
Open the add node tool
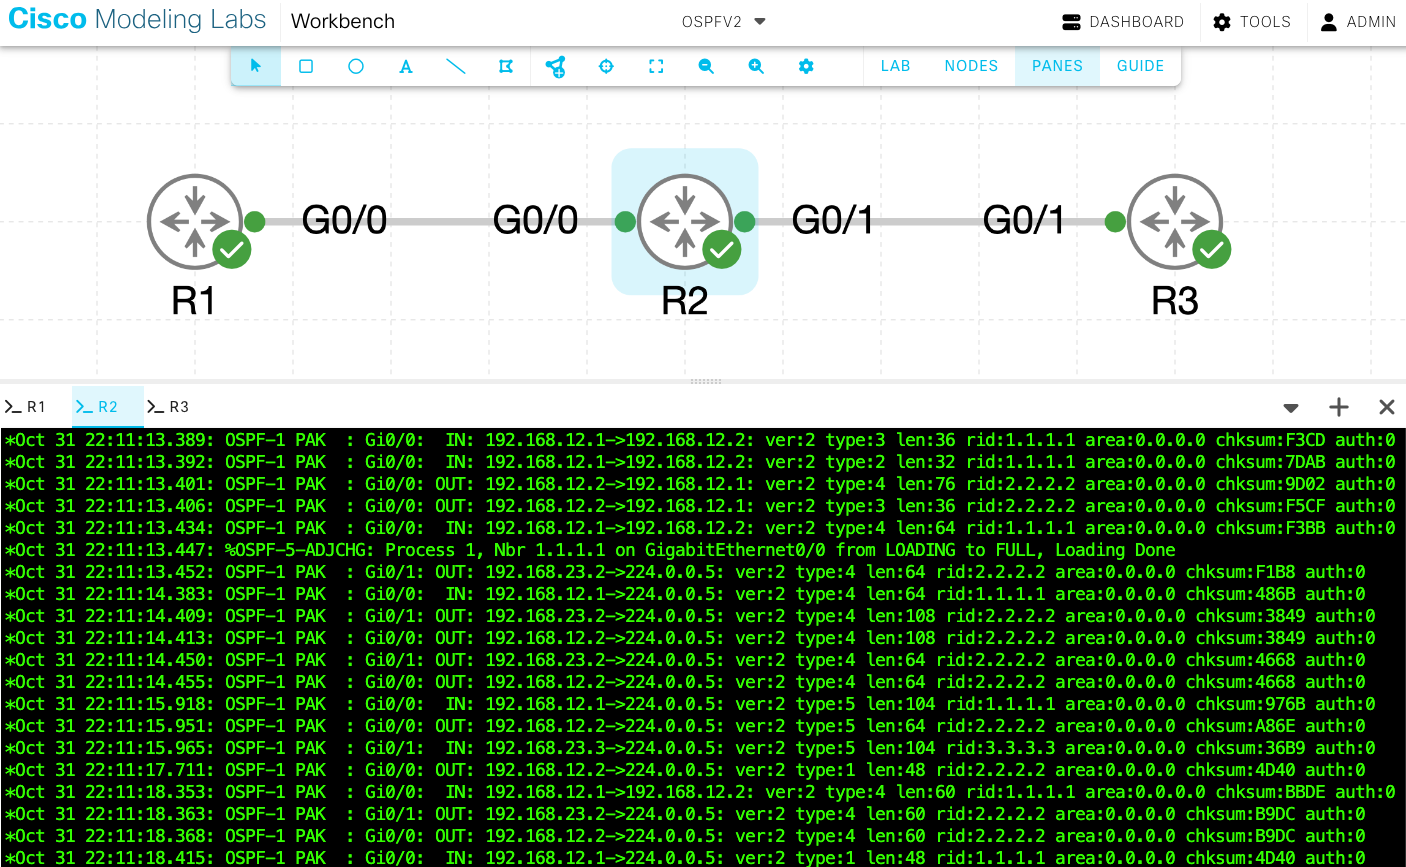coord(556,66)
